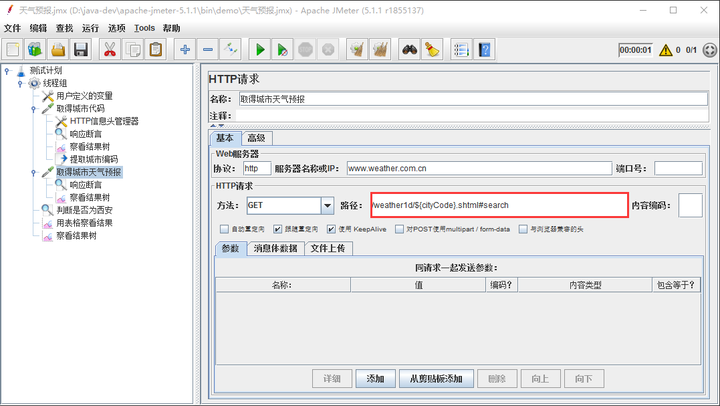Click the Paste clipboard icon
Screen dimensions: 720x406
(x=156, y=50)
